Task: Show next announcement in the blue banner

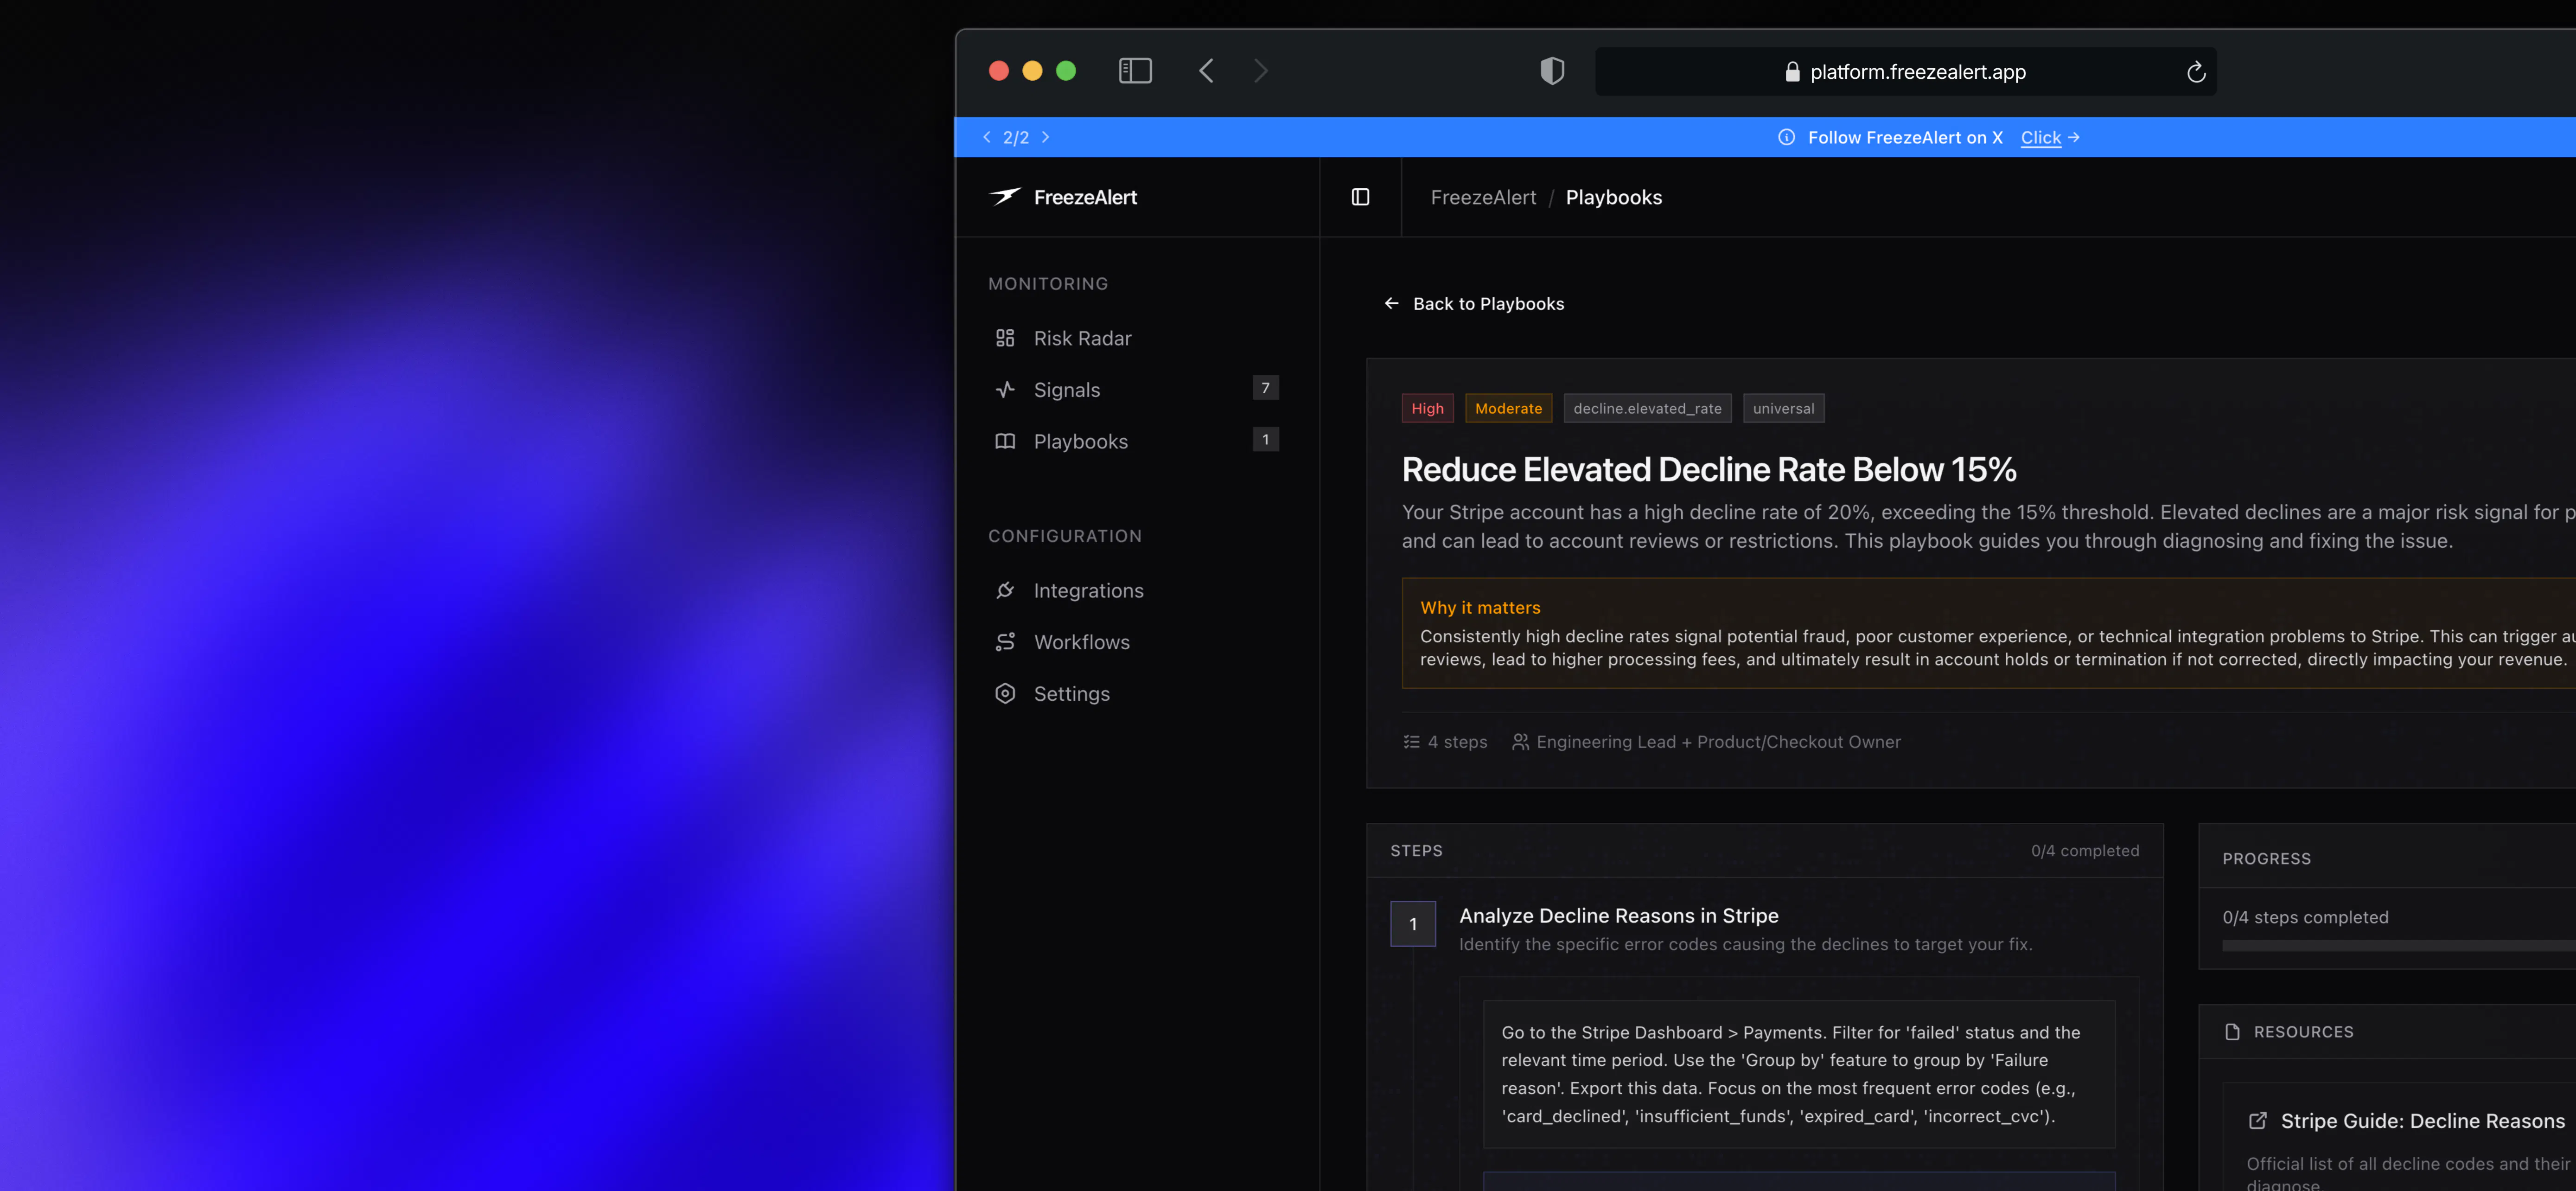Action: pyautogui.click(x=1045, y=137)
